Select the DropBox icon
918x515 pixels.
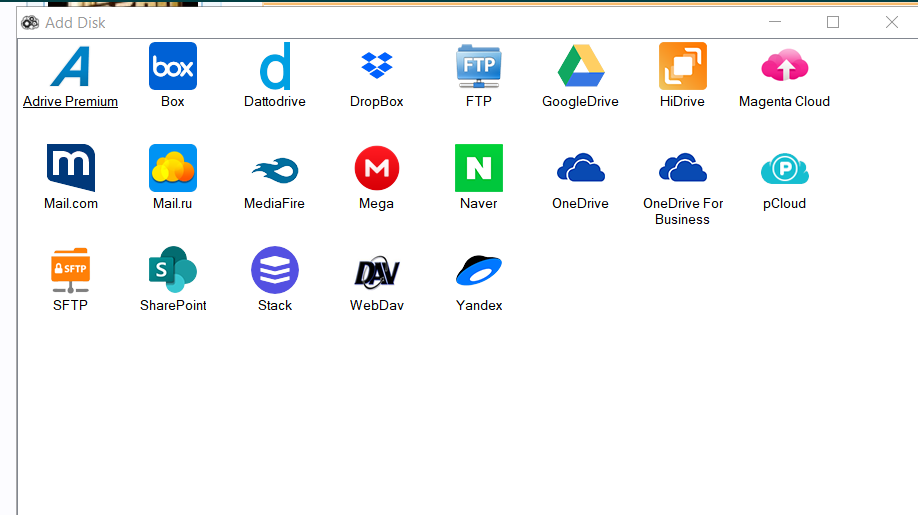377,66
